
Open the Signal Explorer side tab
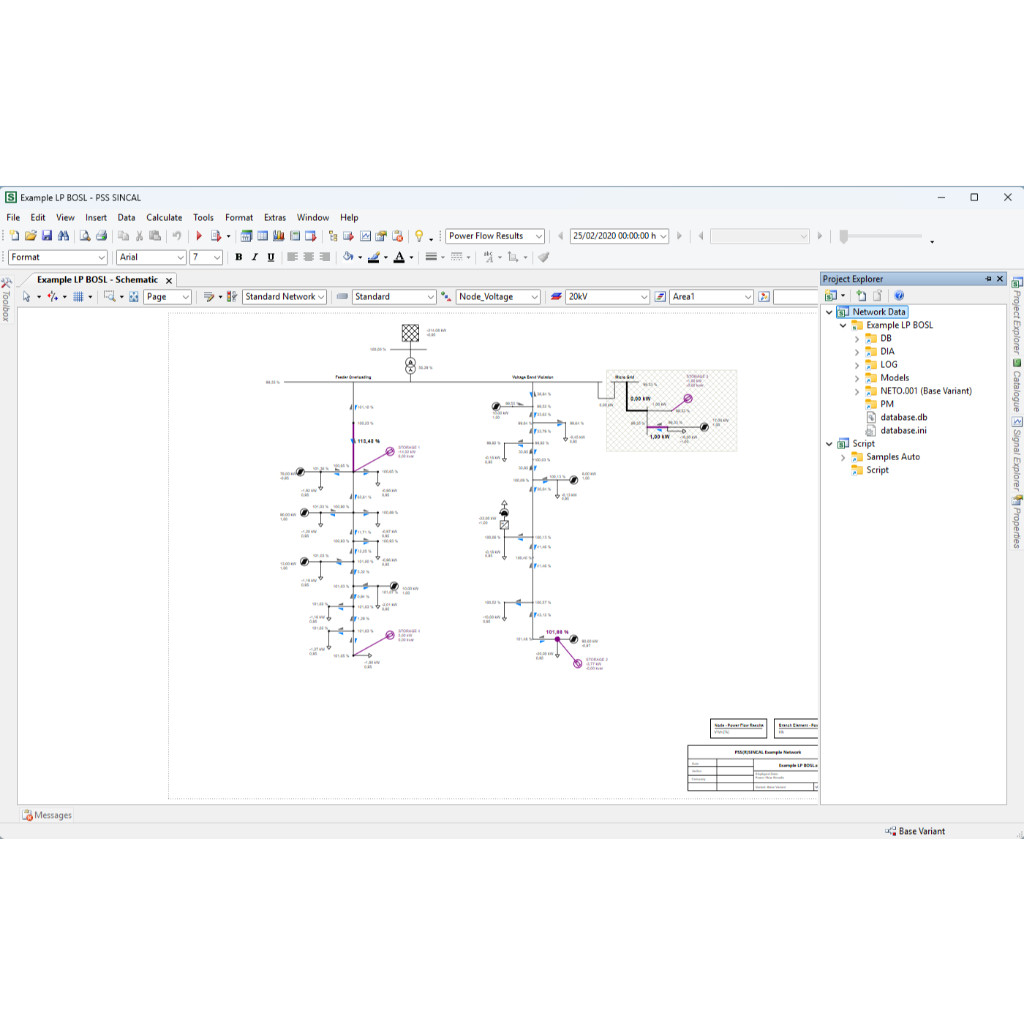[x=1017, y=455]
